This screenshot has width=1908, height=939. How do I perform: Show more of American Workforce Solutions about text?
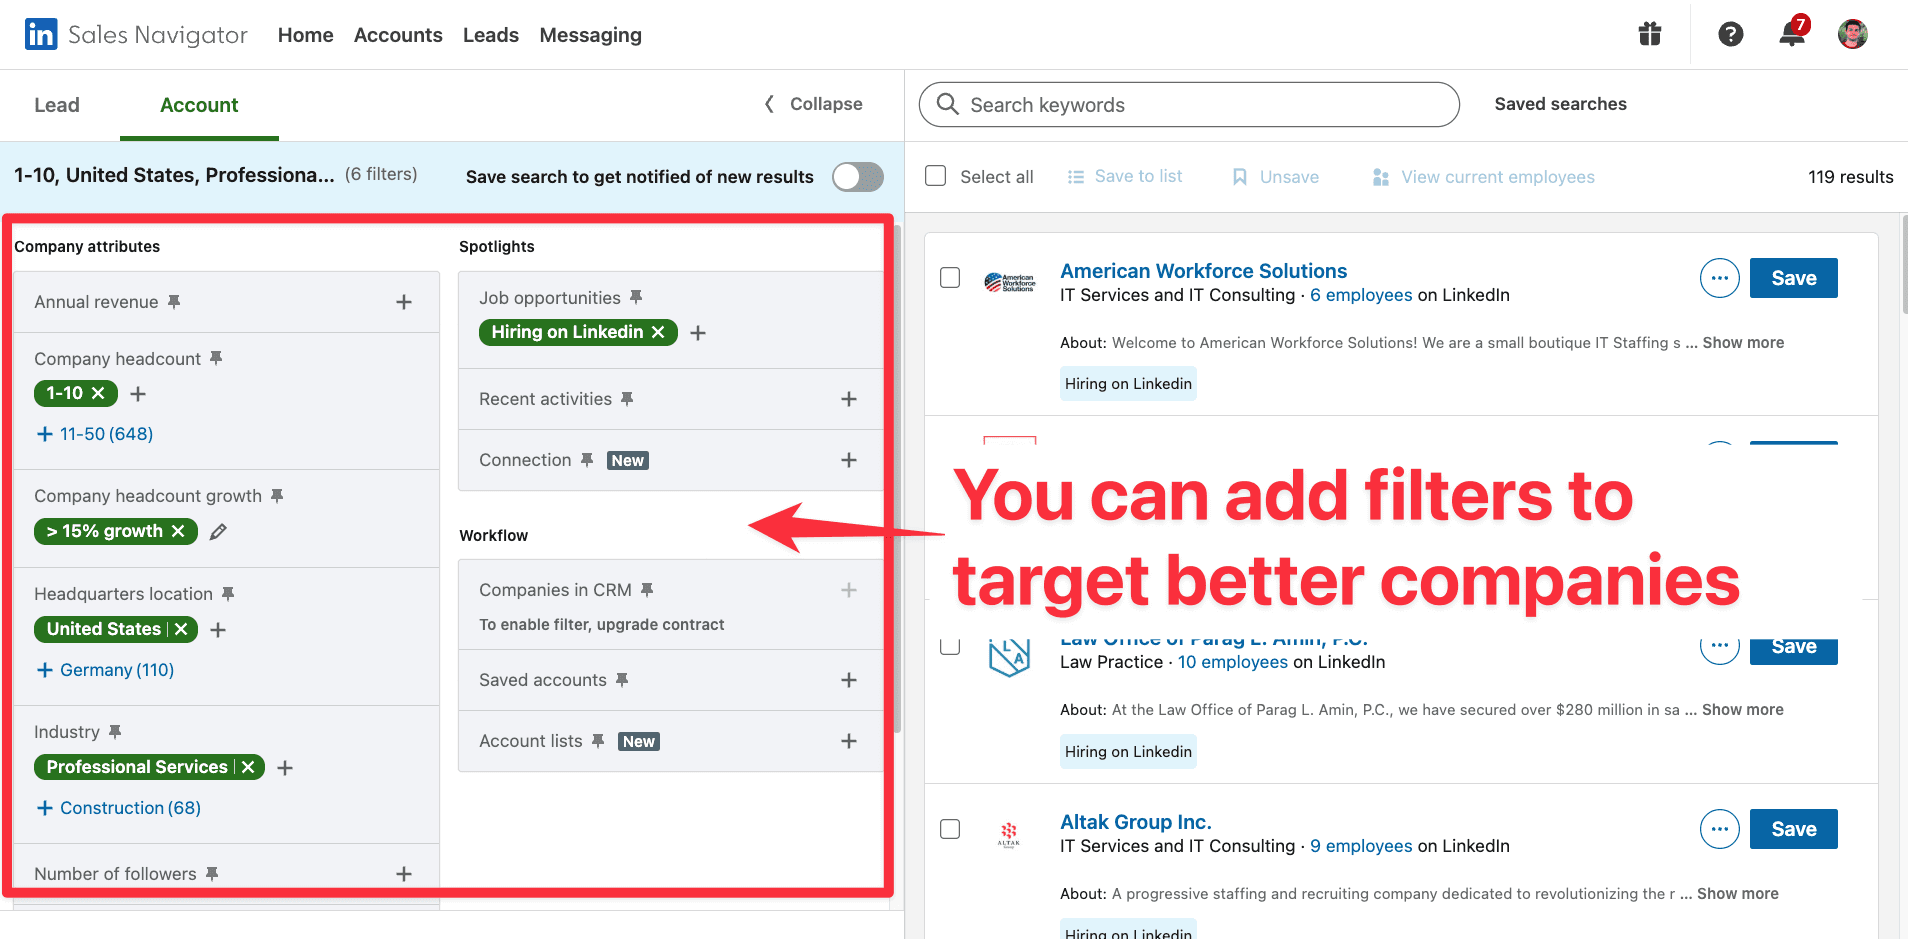tap(1743, 342)
